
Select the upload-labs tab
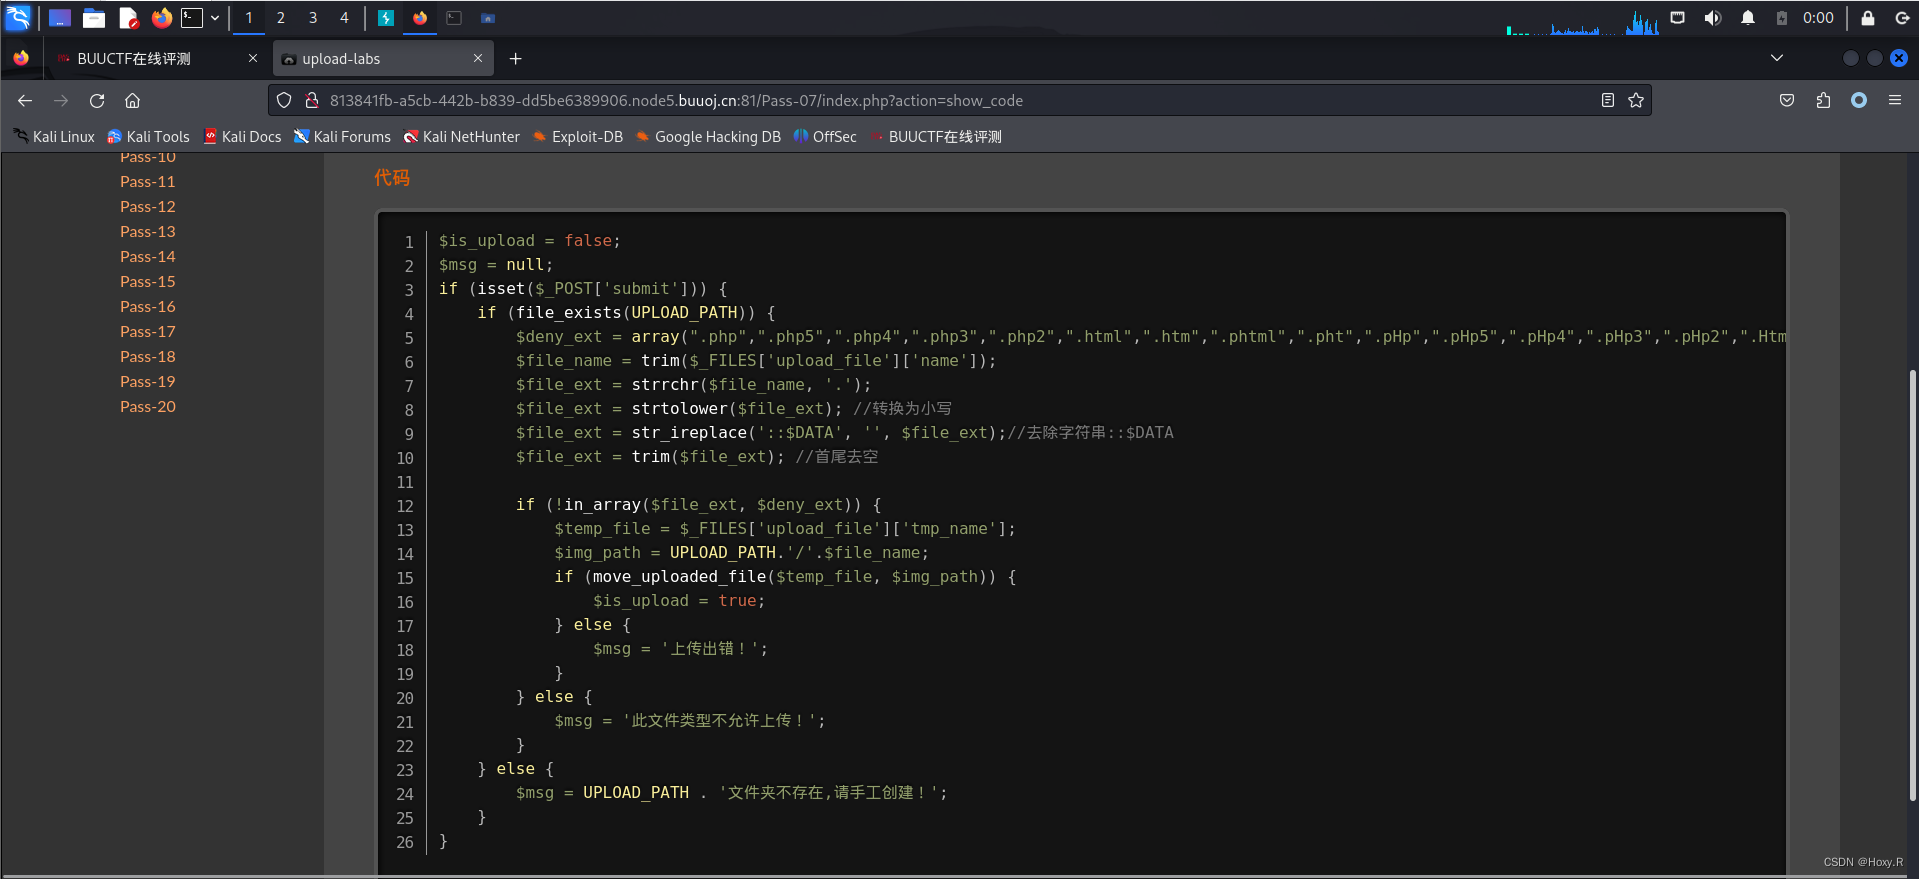click(383, 59)
